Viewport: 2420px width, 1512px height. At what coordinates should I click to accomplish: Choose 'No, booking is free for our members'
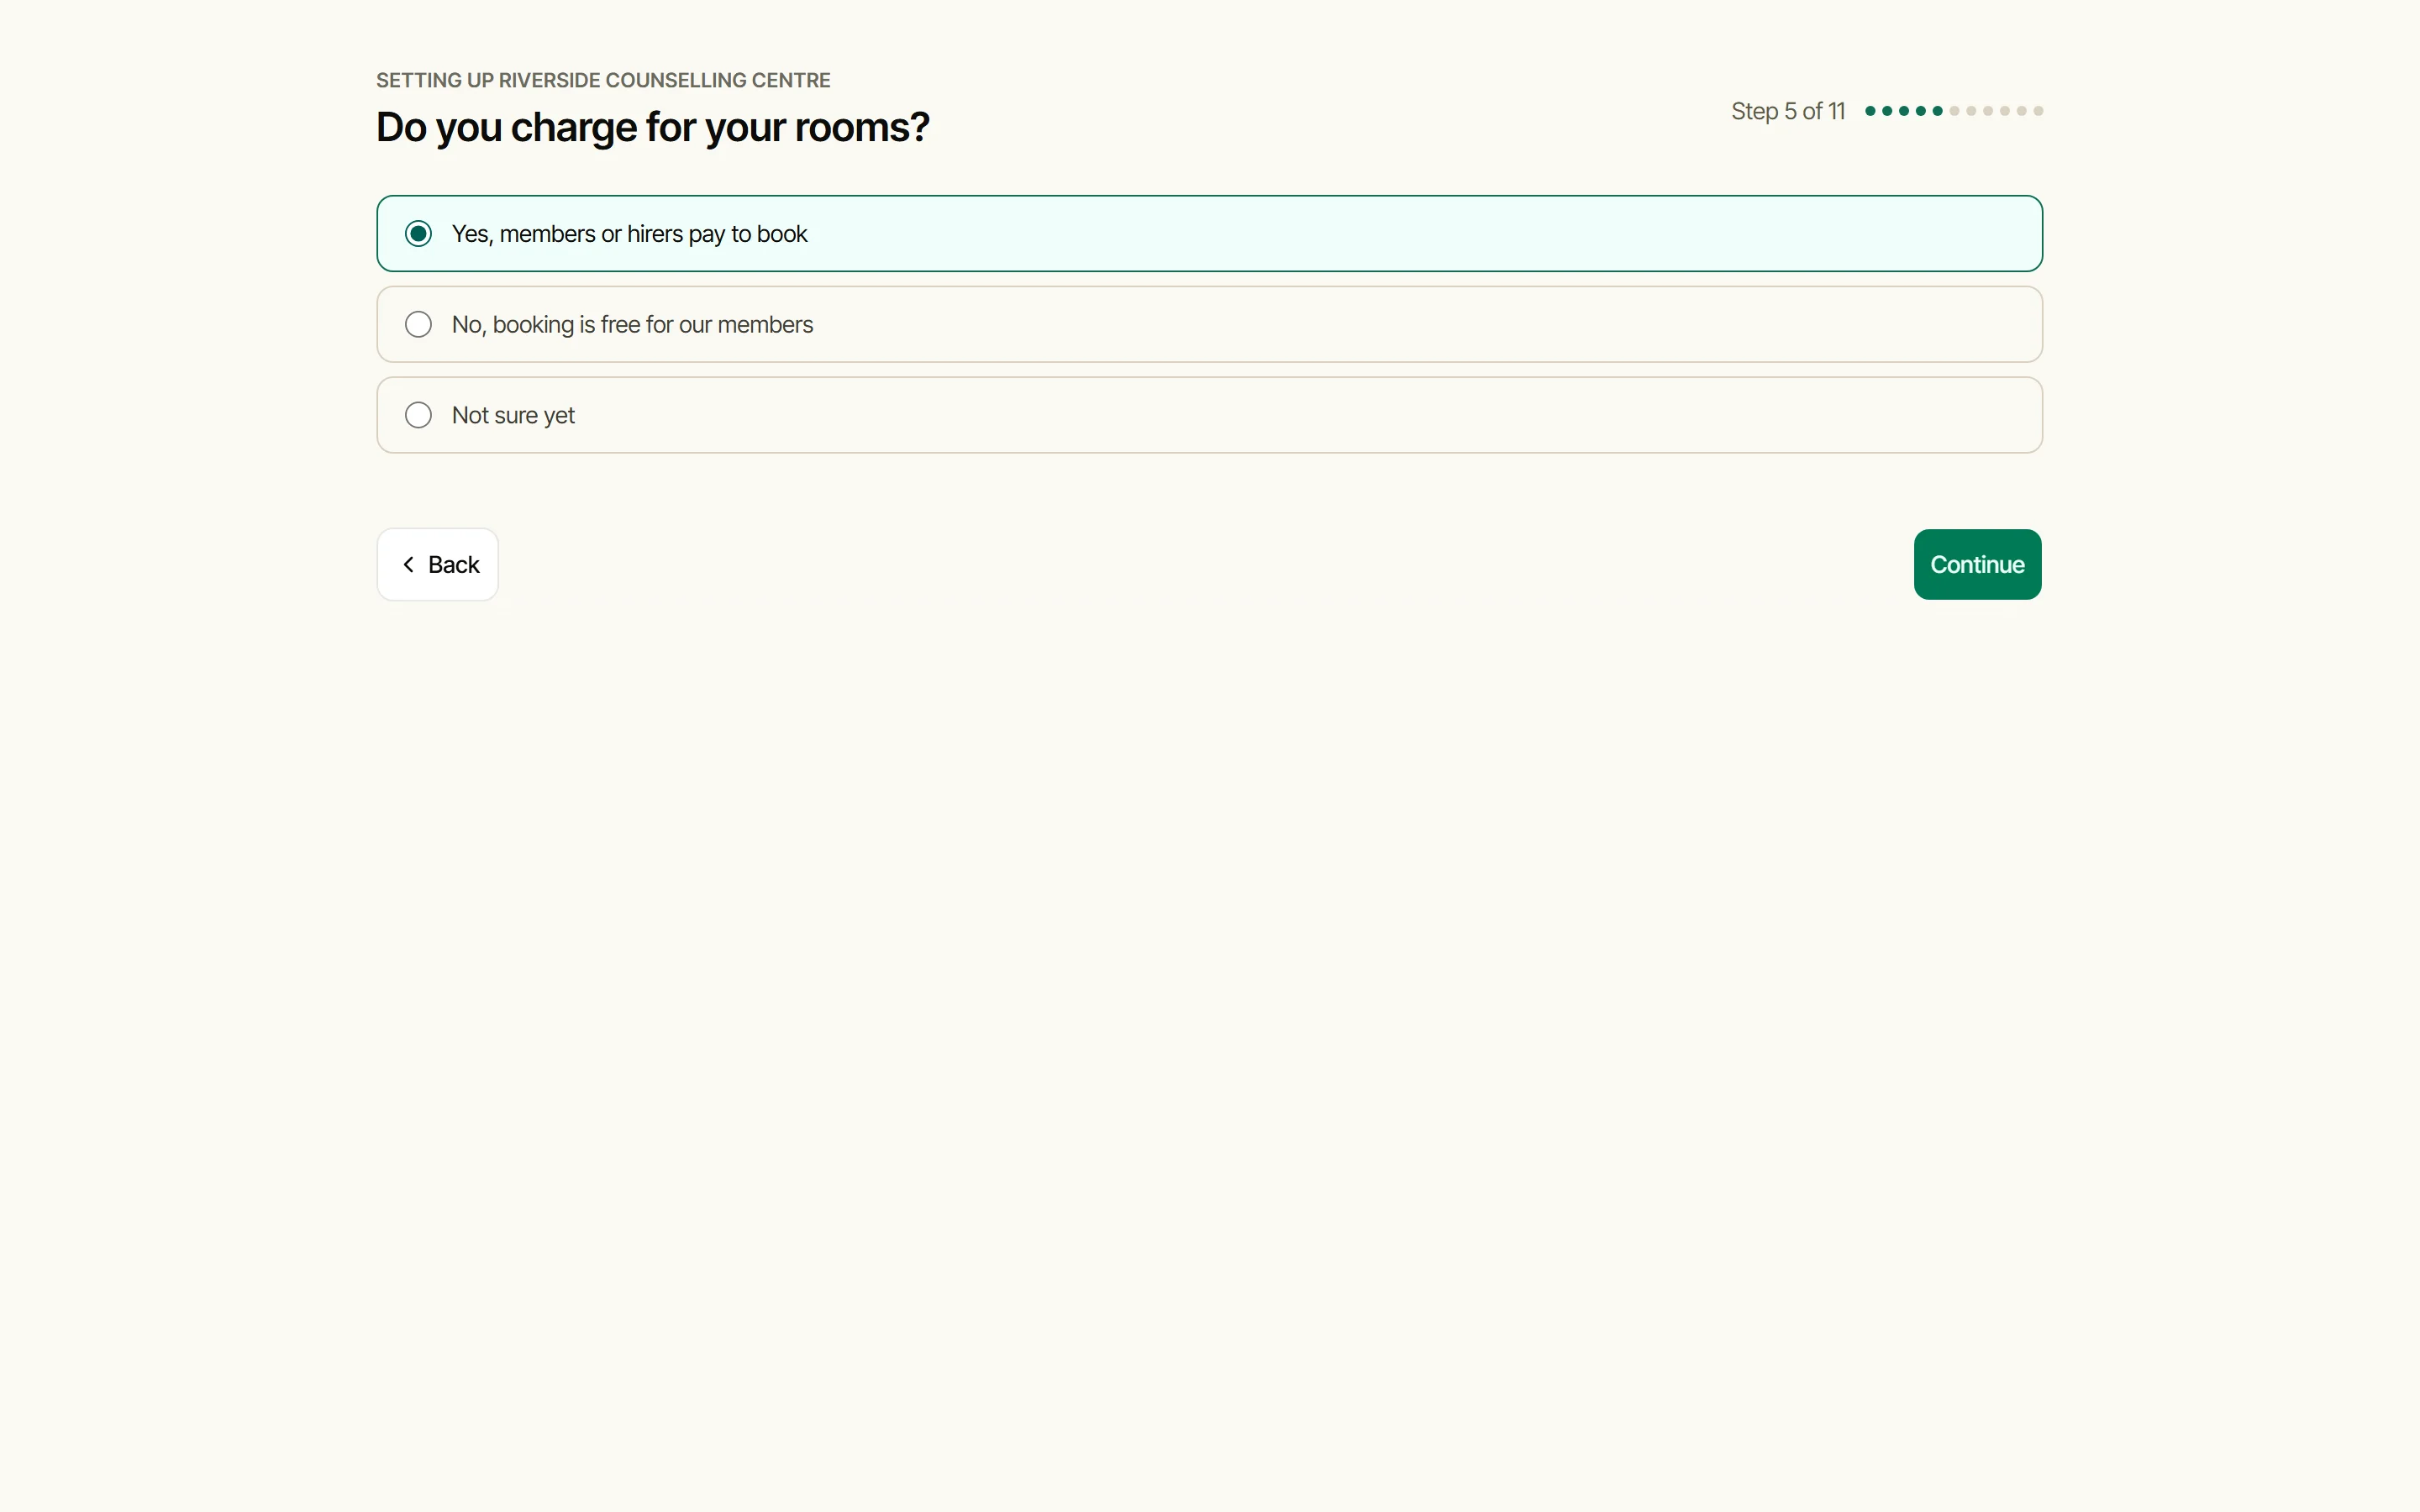(1209, 324)
